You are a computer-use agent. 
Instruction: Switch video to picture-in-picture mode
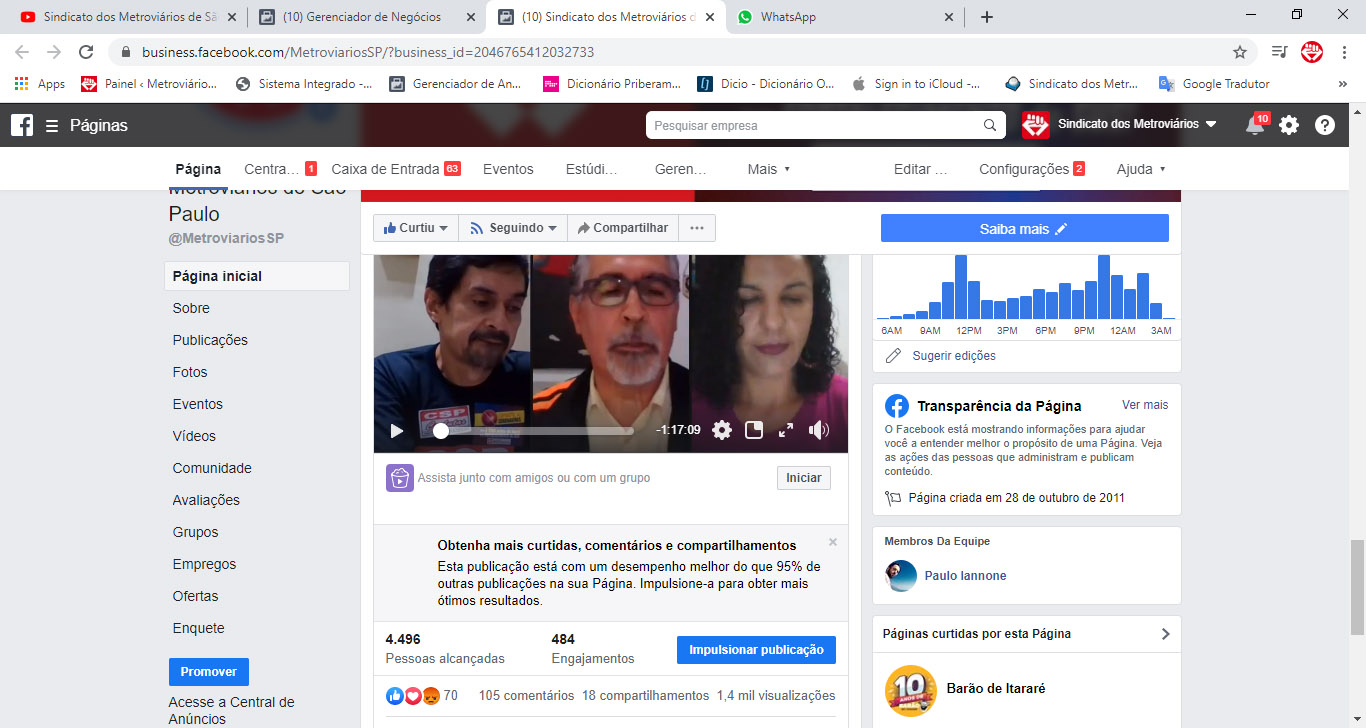[754, 430]
